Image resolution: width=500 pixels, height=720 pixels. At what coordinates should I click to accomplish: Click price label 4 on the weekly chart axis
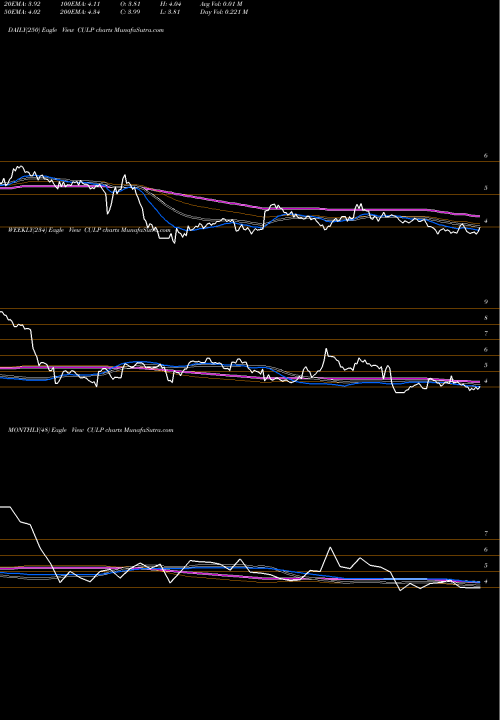point(486,381)
